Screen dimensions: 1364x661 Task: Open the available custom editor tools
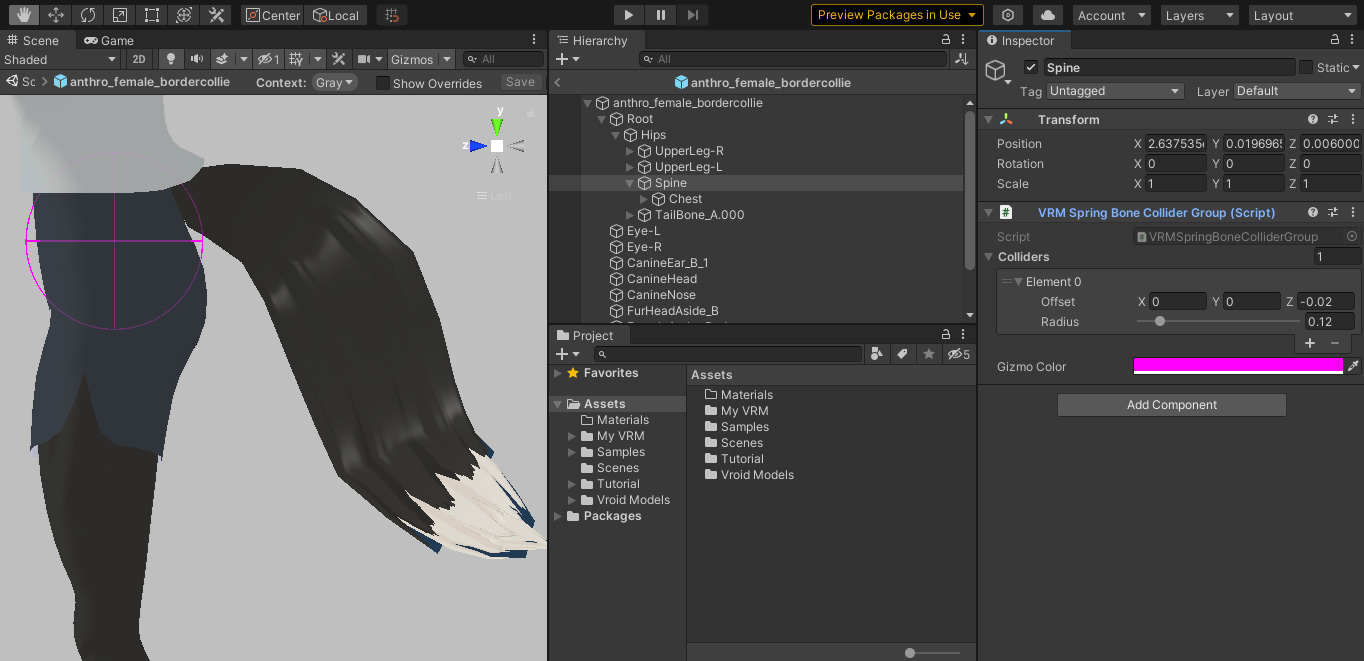[x=215, y=14]
